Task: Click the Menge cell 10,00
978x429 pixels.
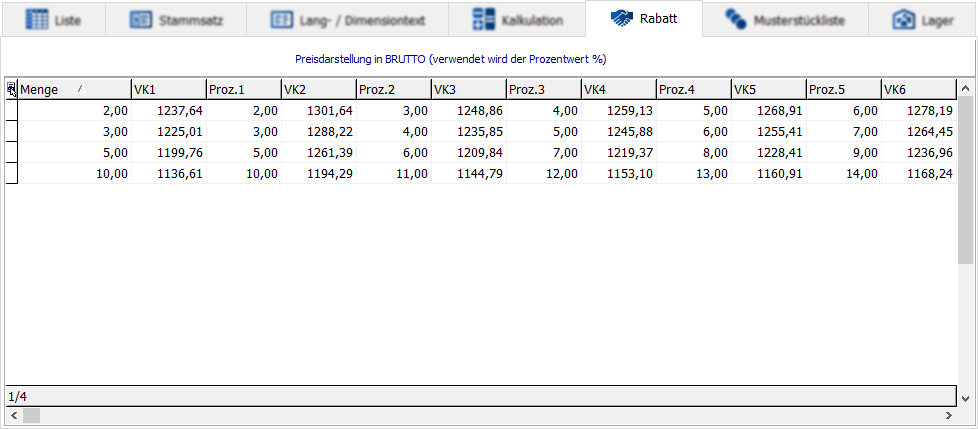Action: click(x=74, y=173)
